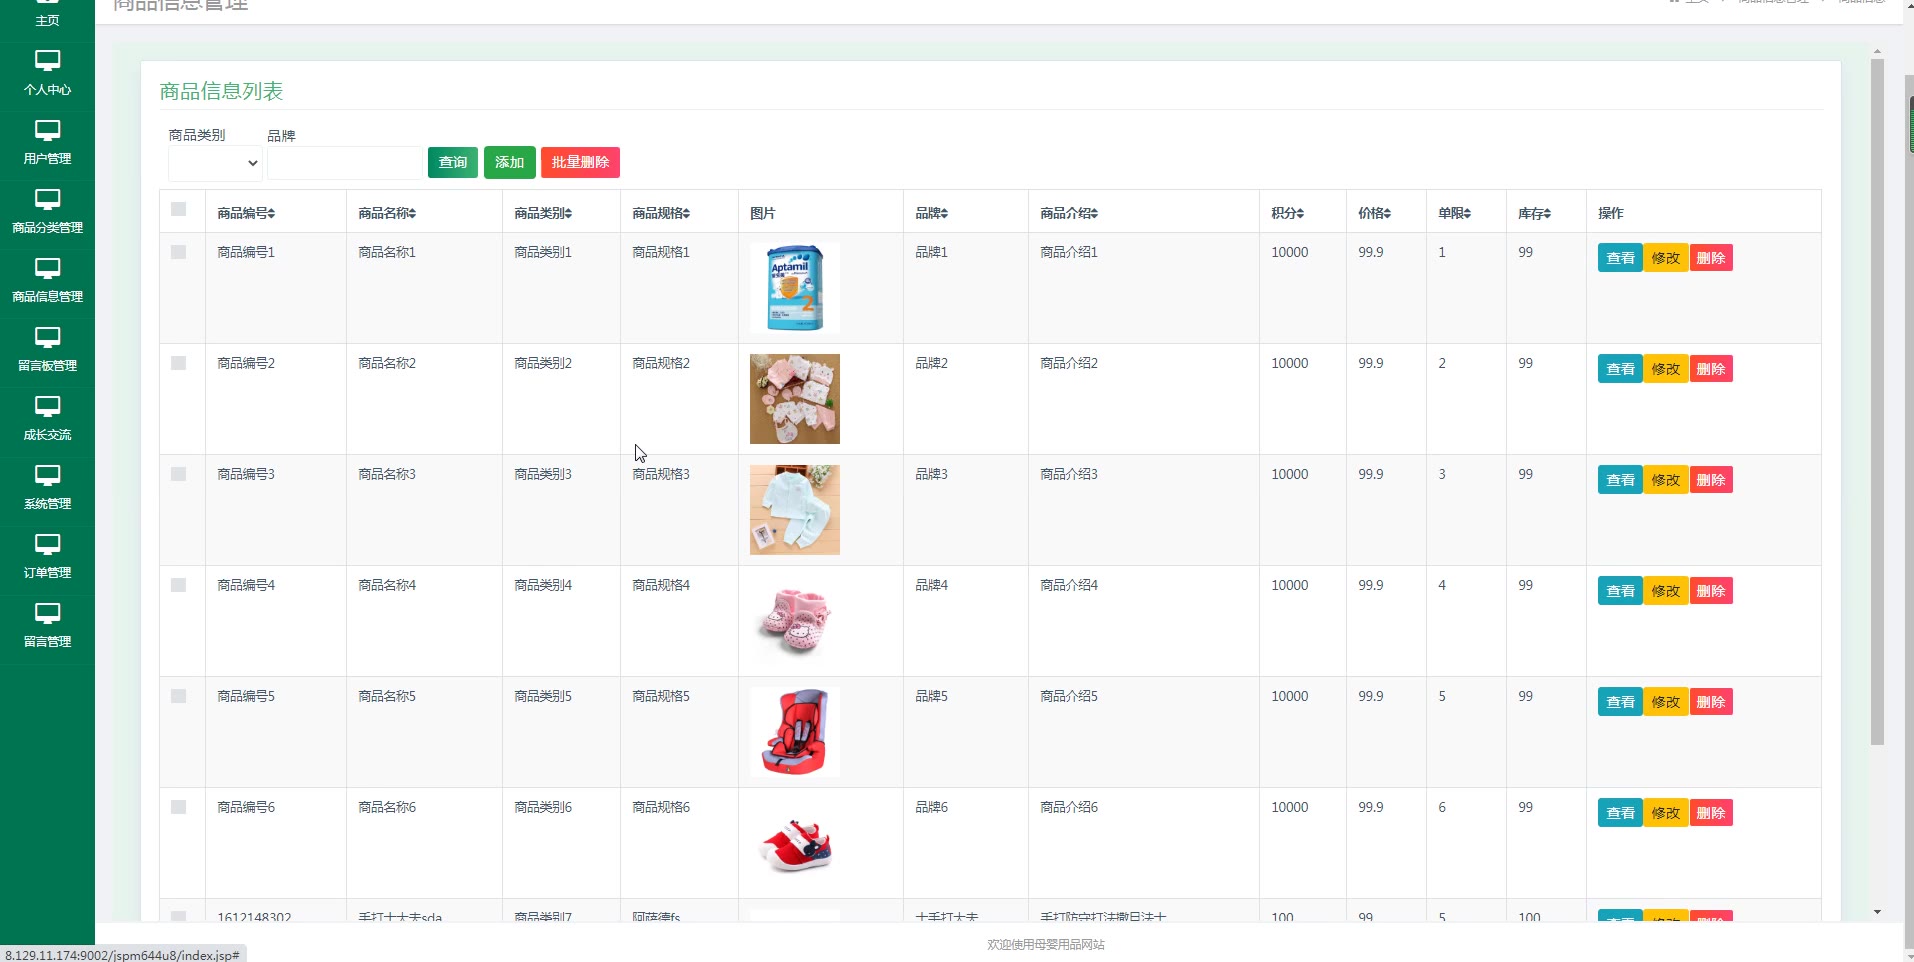Click the 添加 button
This screenshot has width=1914, height=962.
pyautogui.click(x=510, y=163)
